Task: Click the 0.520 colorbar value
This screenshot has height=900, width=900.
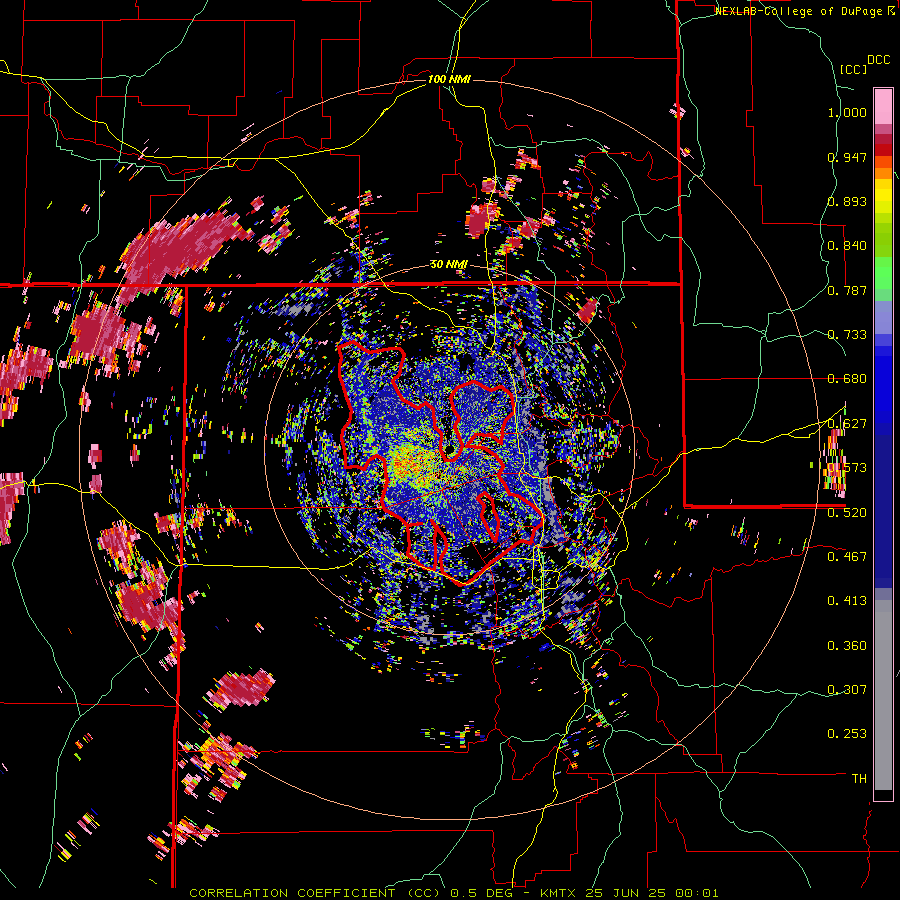Action: click(847, 512)
